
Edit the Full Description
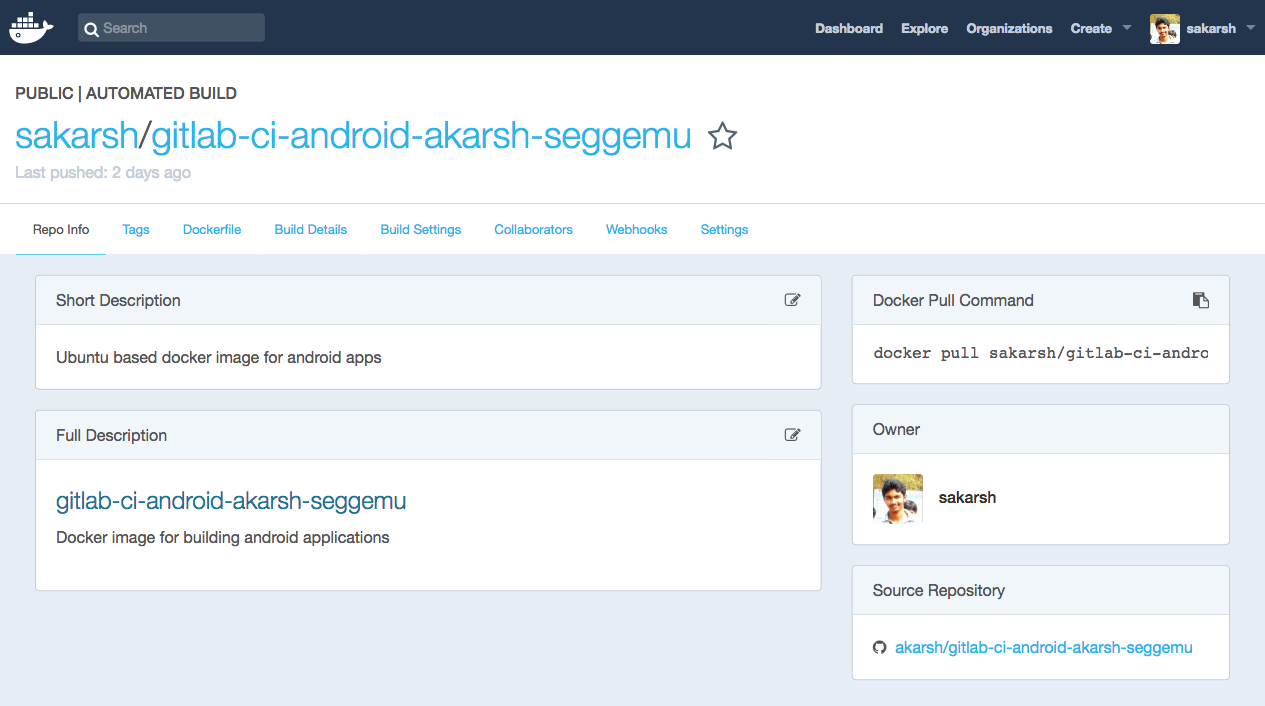pyautogui.click(x=793, y=435)
